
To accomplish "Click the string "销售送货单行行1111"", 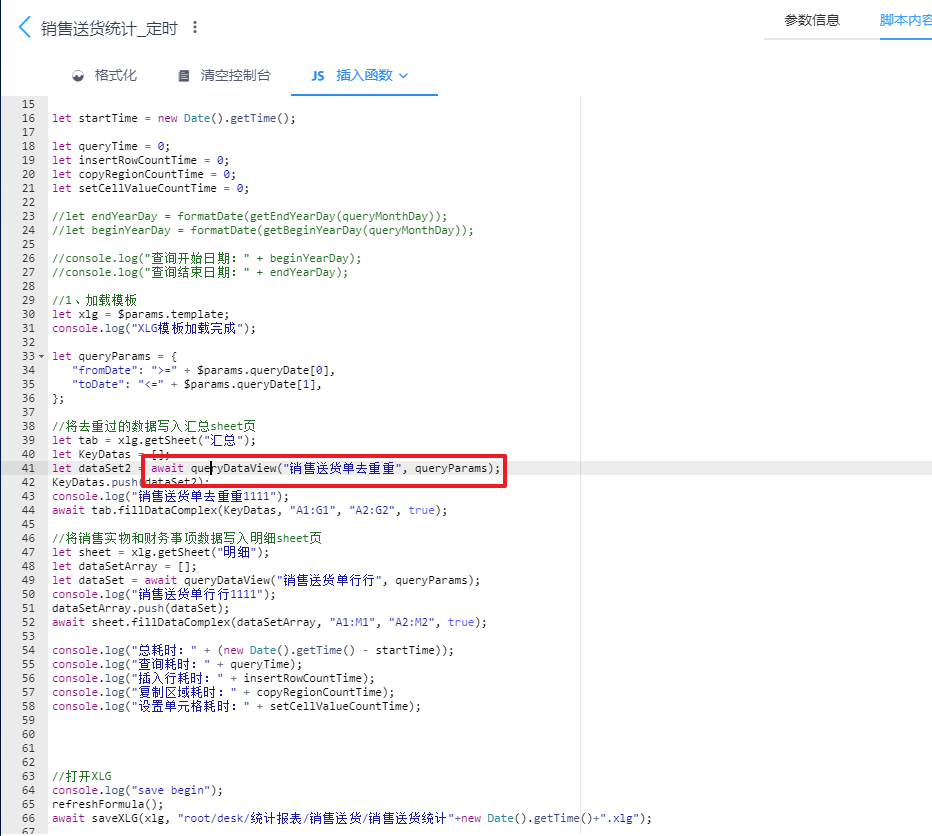I will pos(197,594).
